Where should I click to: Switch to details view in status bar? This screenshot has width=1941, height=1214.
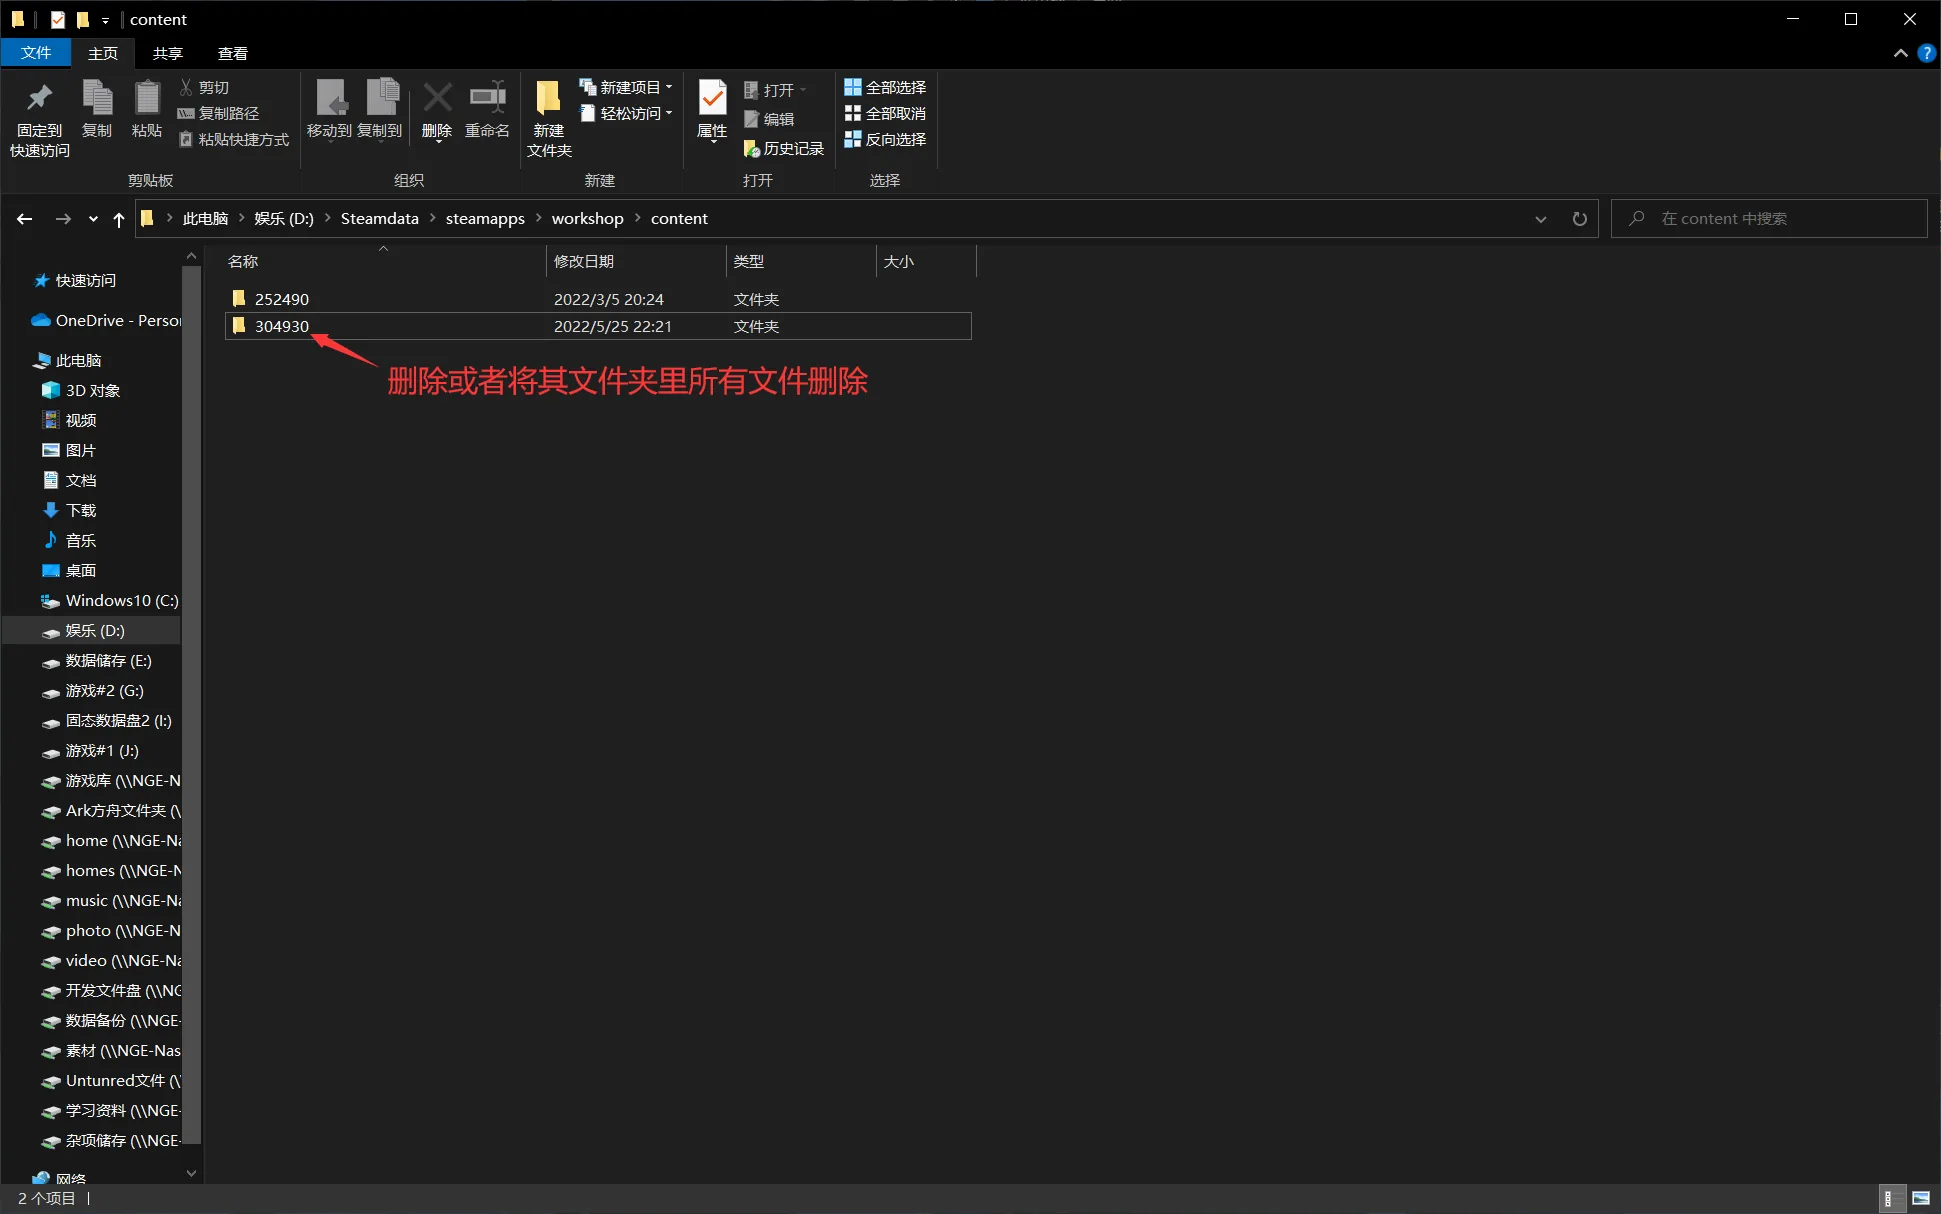point(1888,1198)
